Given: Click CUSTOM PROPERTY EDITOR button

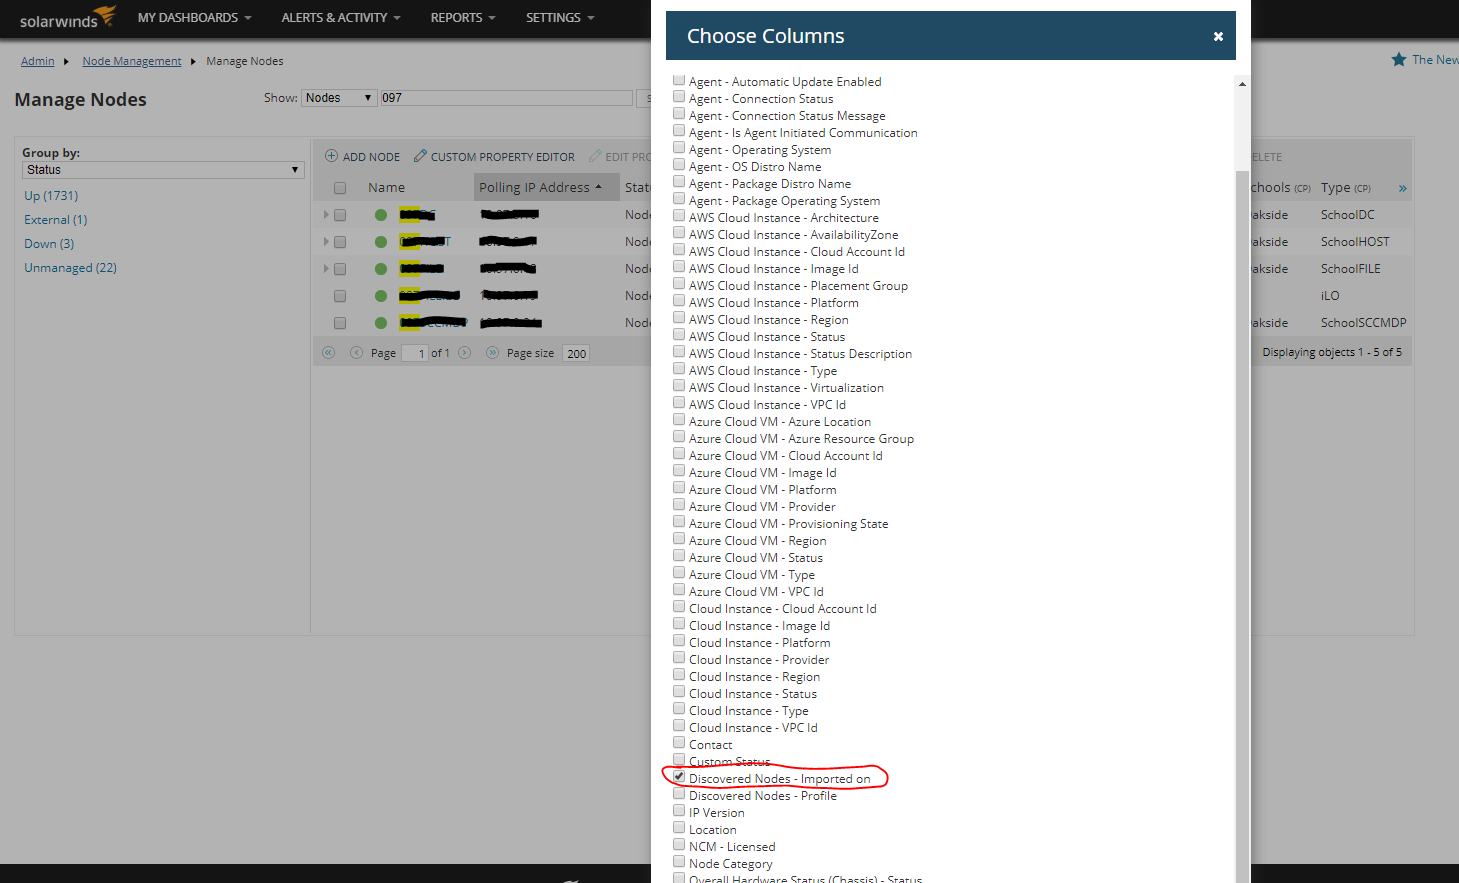Looking at the screenshot, I should [x=494, y=157].
